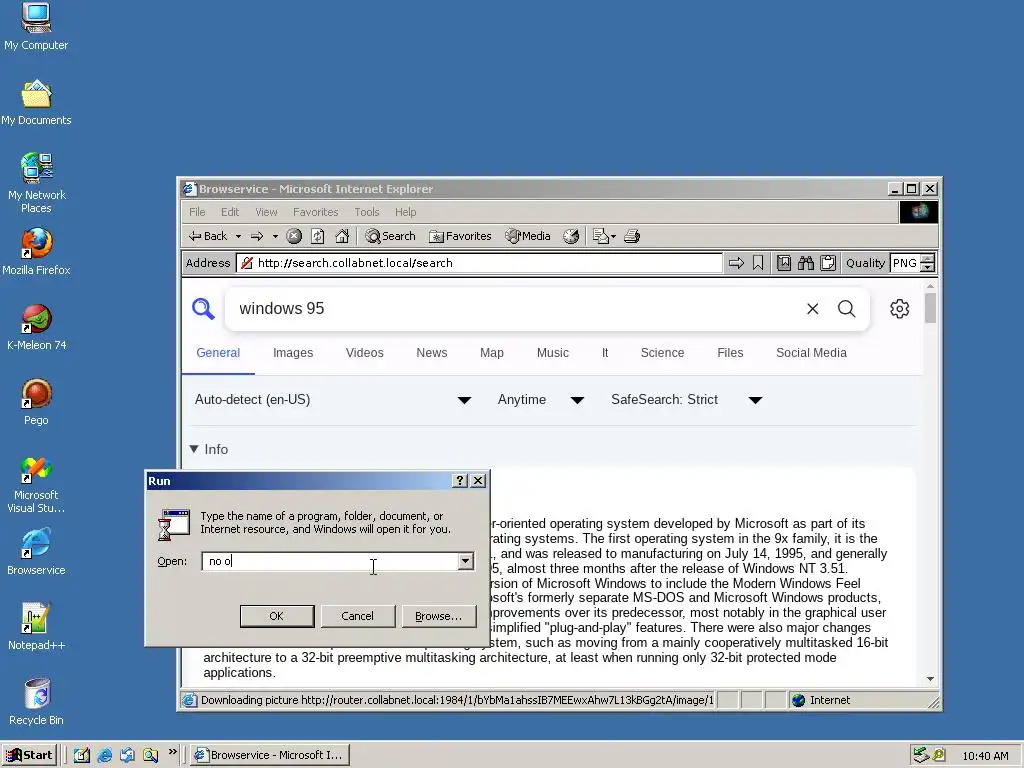Screen dimensions: 1024x768
Task: Click the Go arrow beside address bar
Action: [x=736, y=263]
